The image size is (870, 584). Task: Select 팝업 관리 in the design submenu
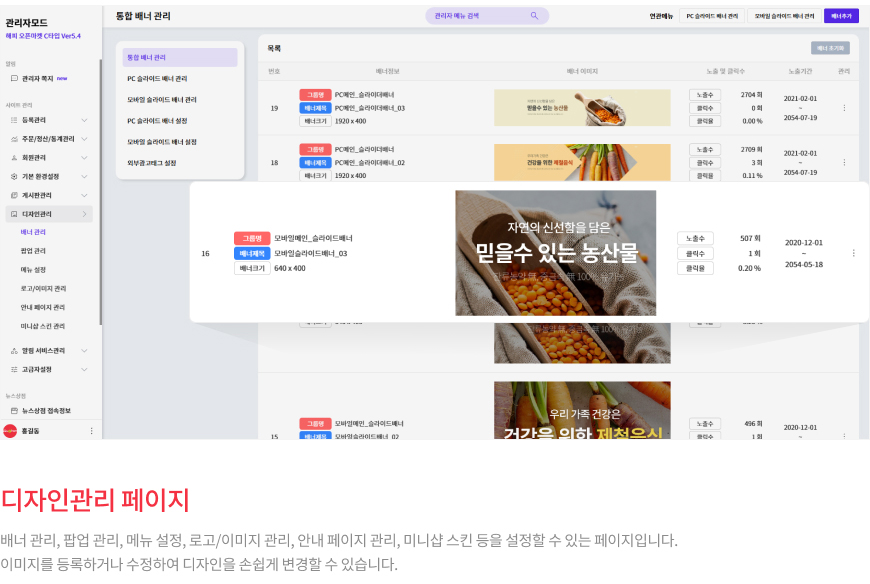pos(33,251)
